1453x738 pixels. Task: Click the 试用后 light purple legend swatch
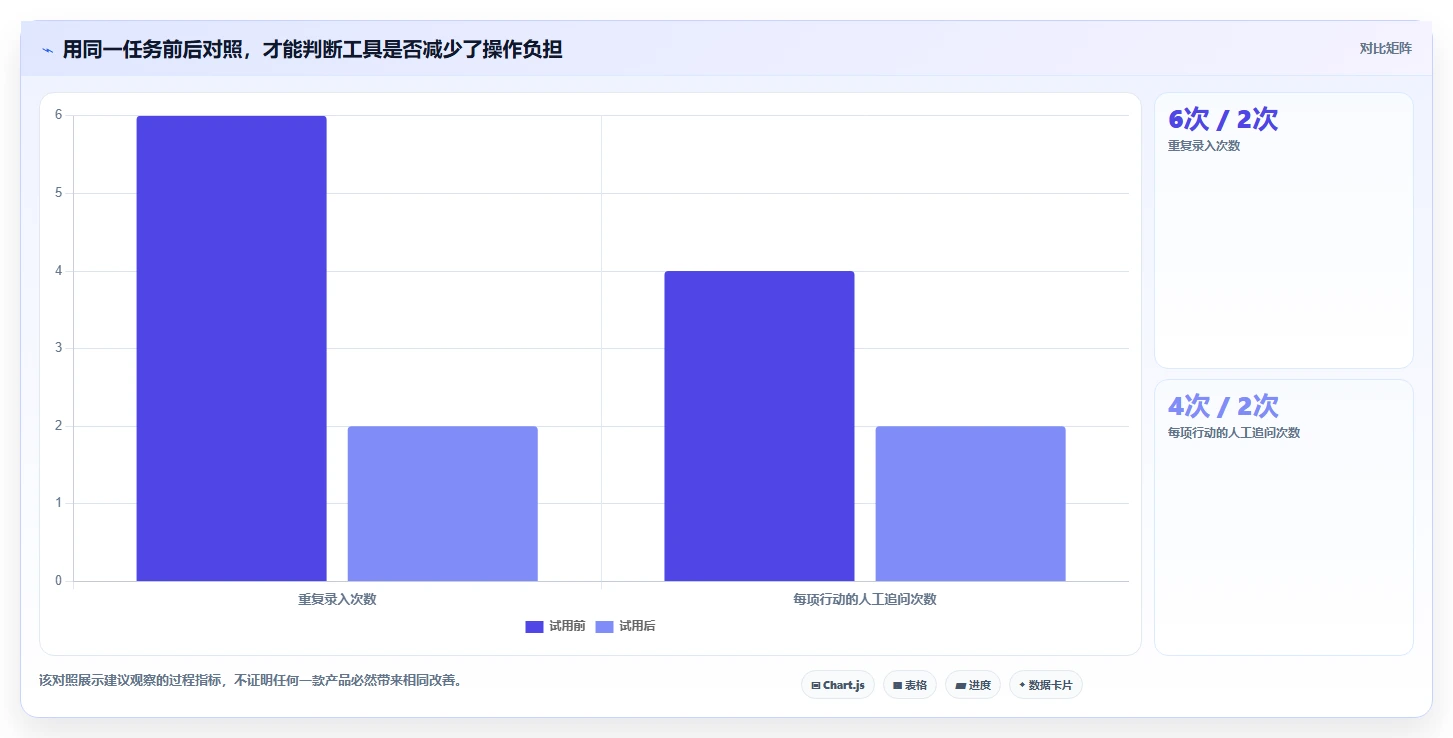[604, 627]
